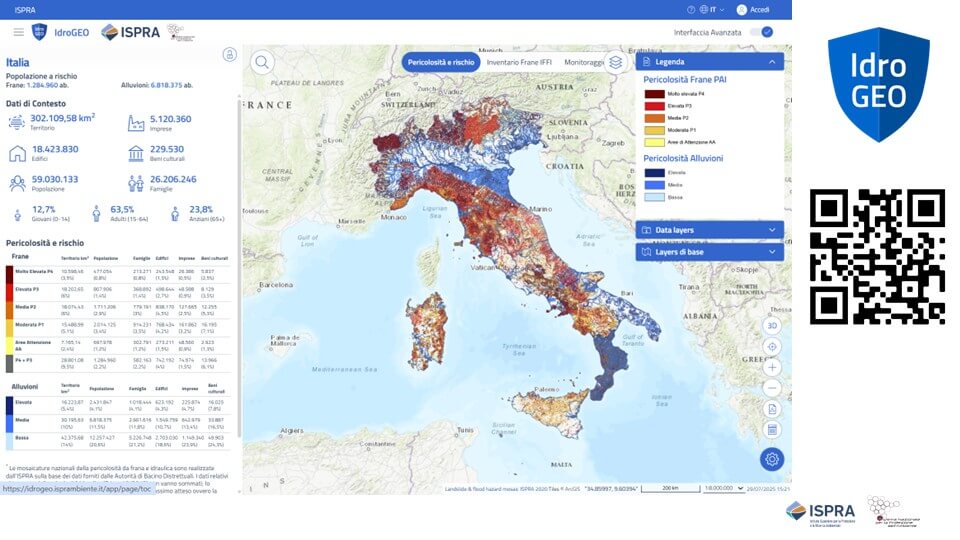The width and height of the screenshot is (960, 540).
Task: Zoom in on the map
Action: [771, 367]
